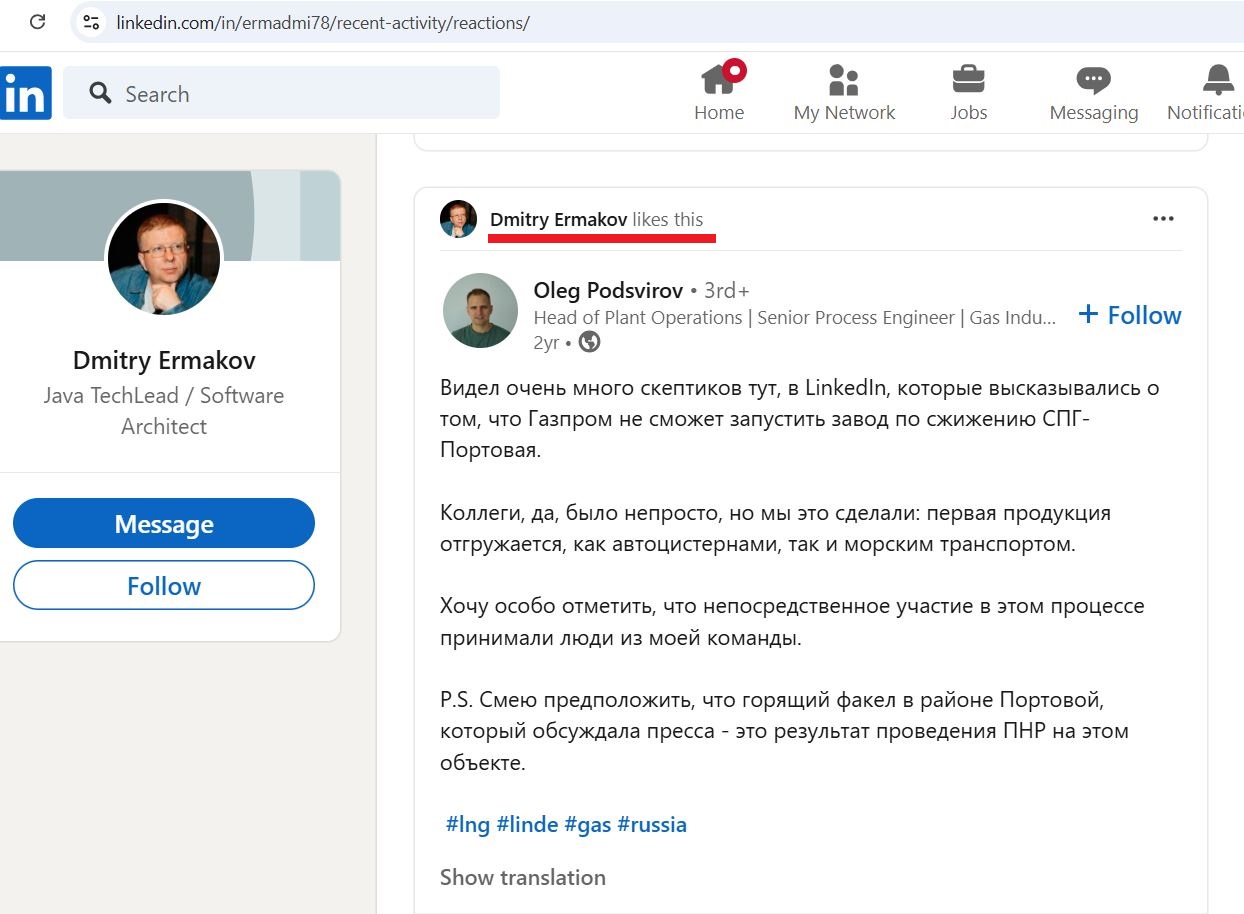Open the Messaging tab
The height and width of the screenshot is (914, 1244).
tap(1093, 92)
